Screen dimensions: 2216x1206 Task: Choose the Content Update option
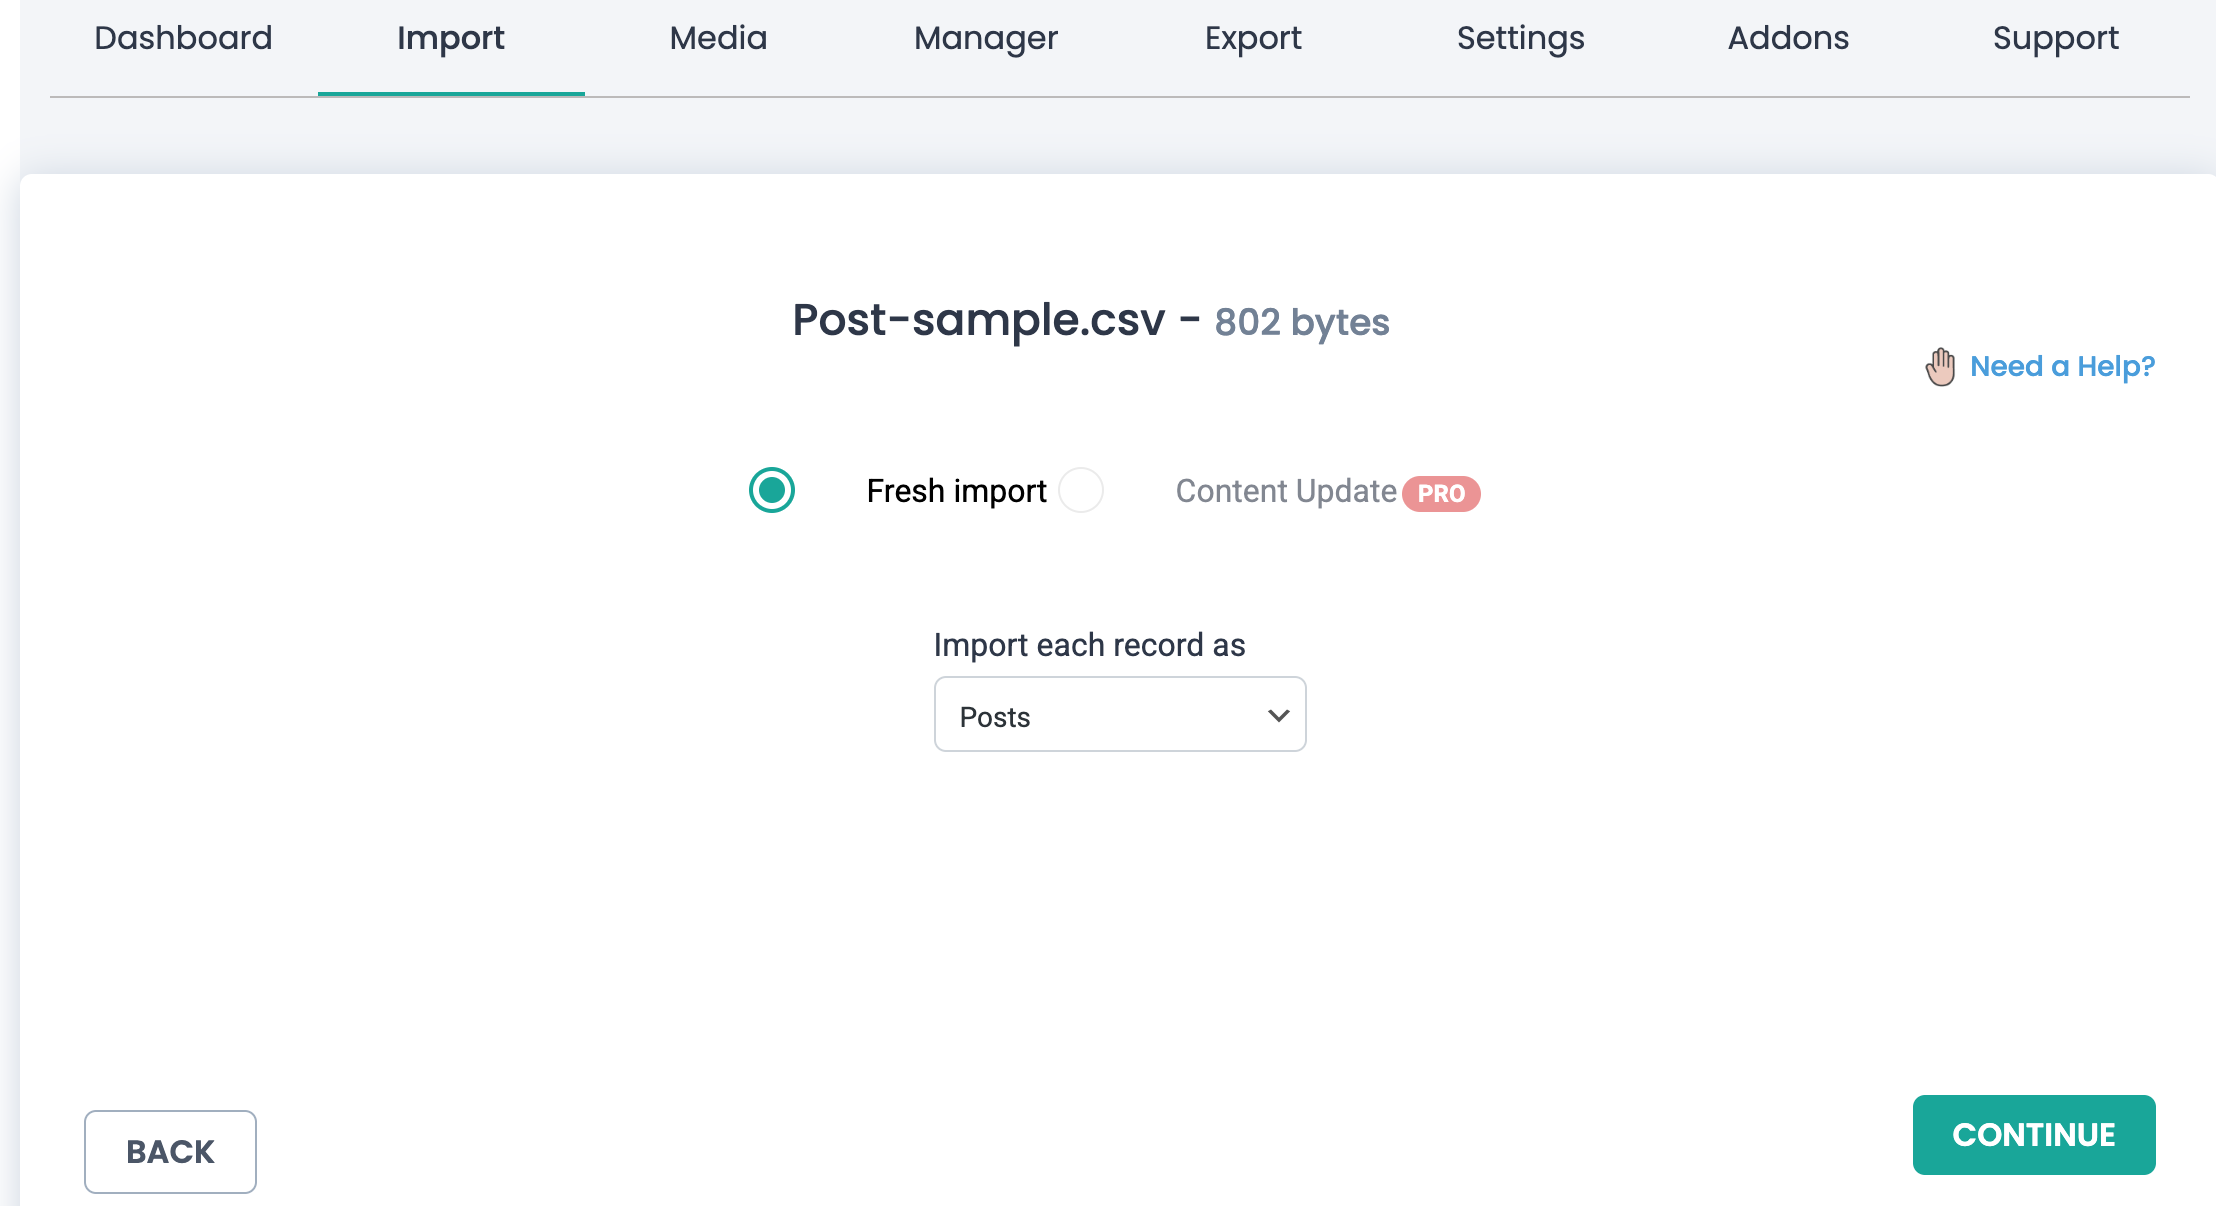[x=1286, y=490]
